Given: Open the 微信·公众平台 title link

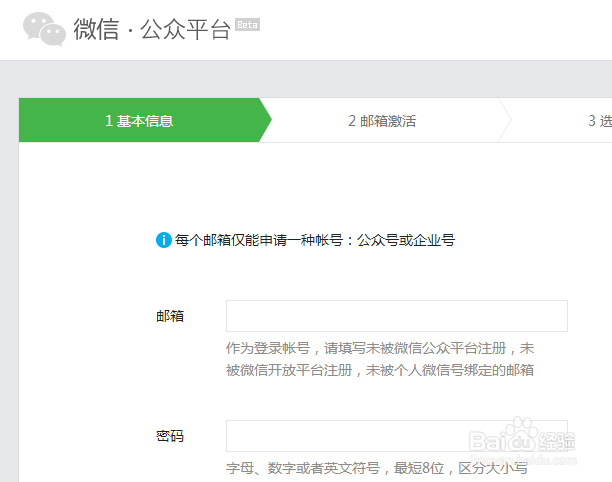Looking at the screenshot, I should [152, 29].
